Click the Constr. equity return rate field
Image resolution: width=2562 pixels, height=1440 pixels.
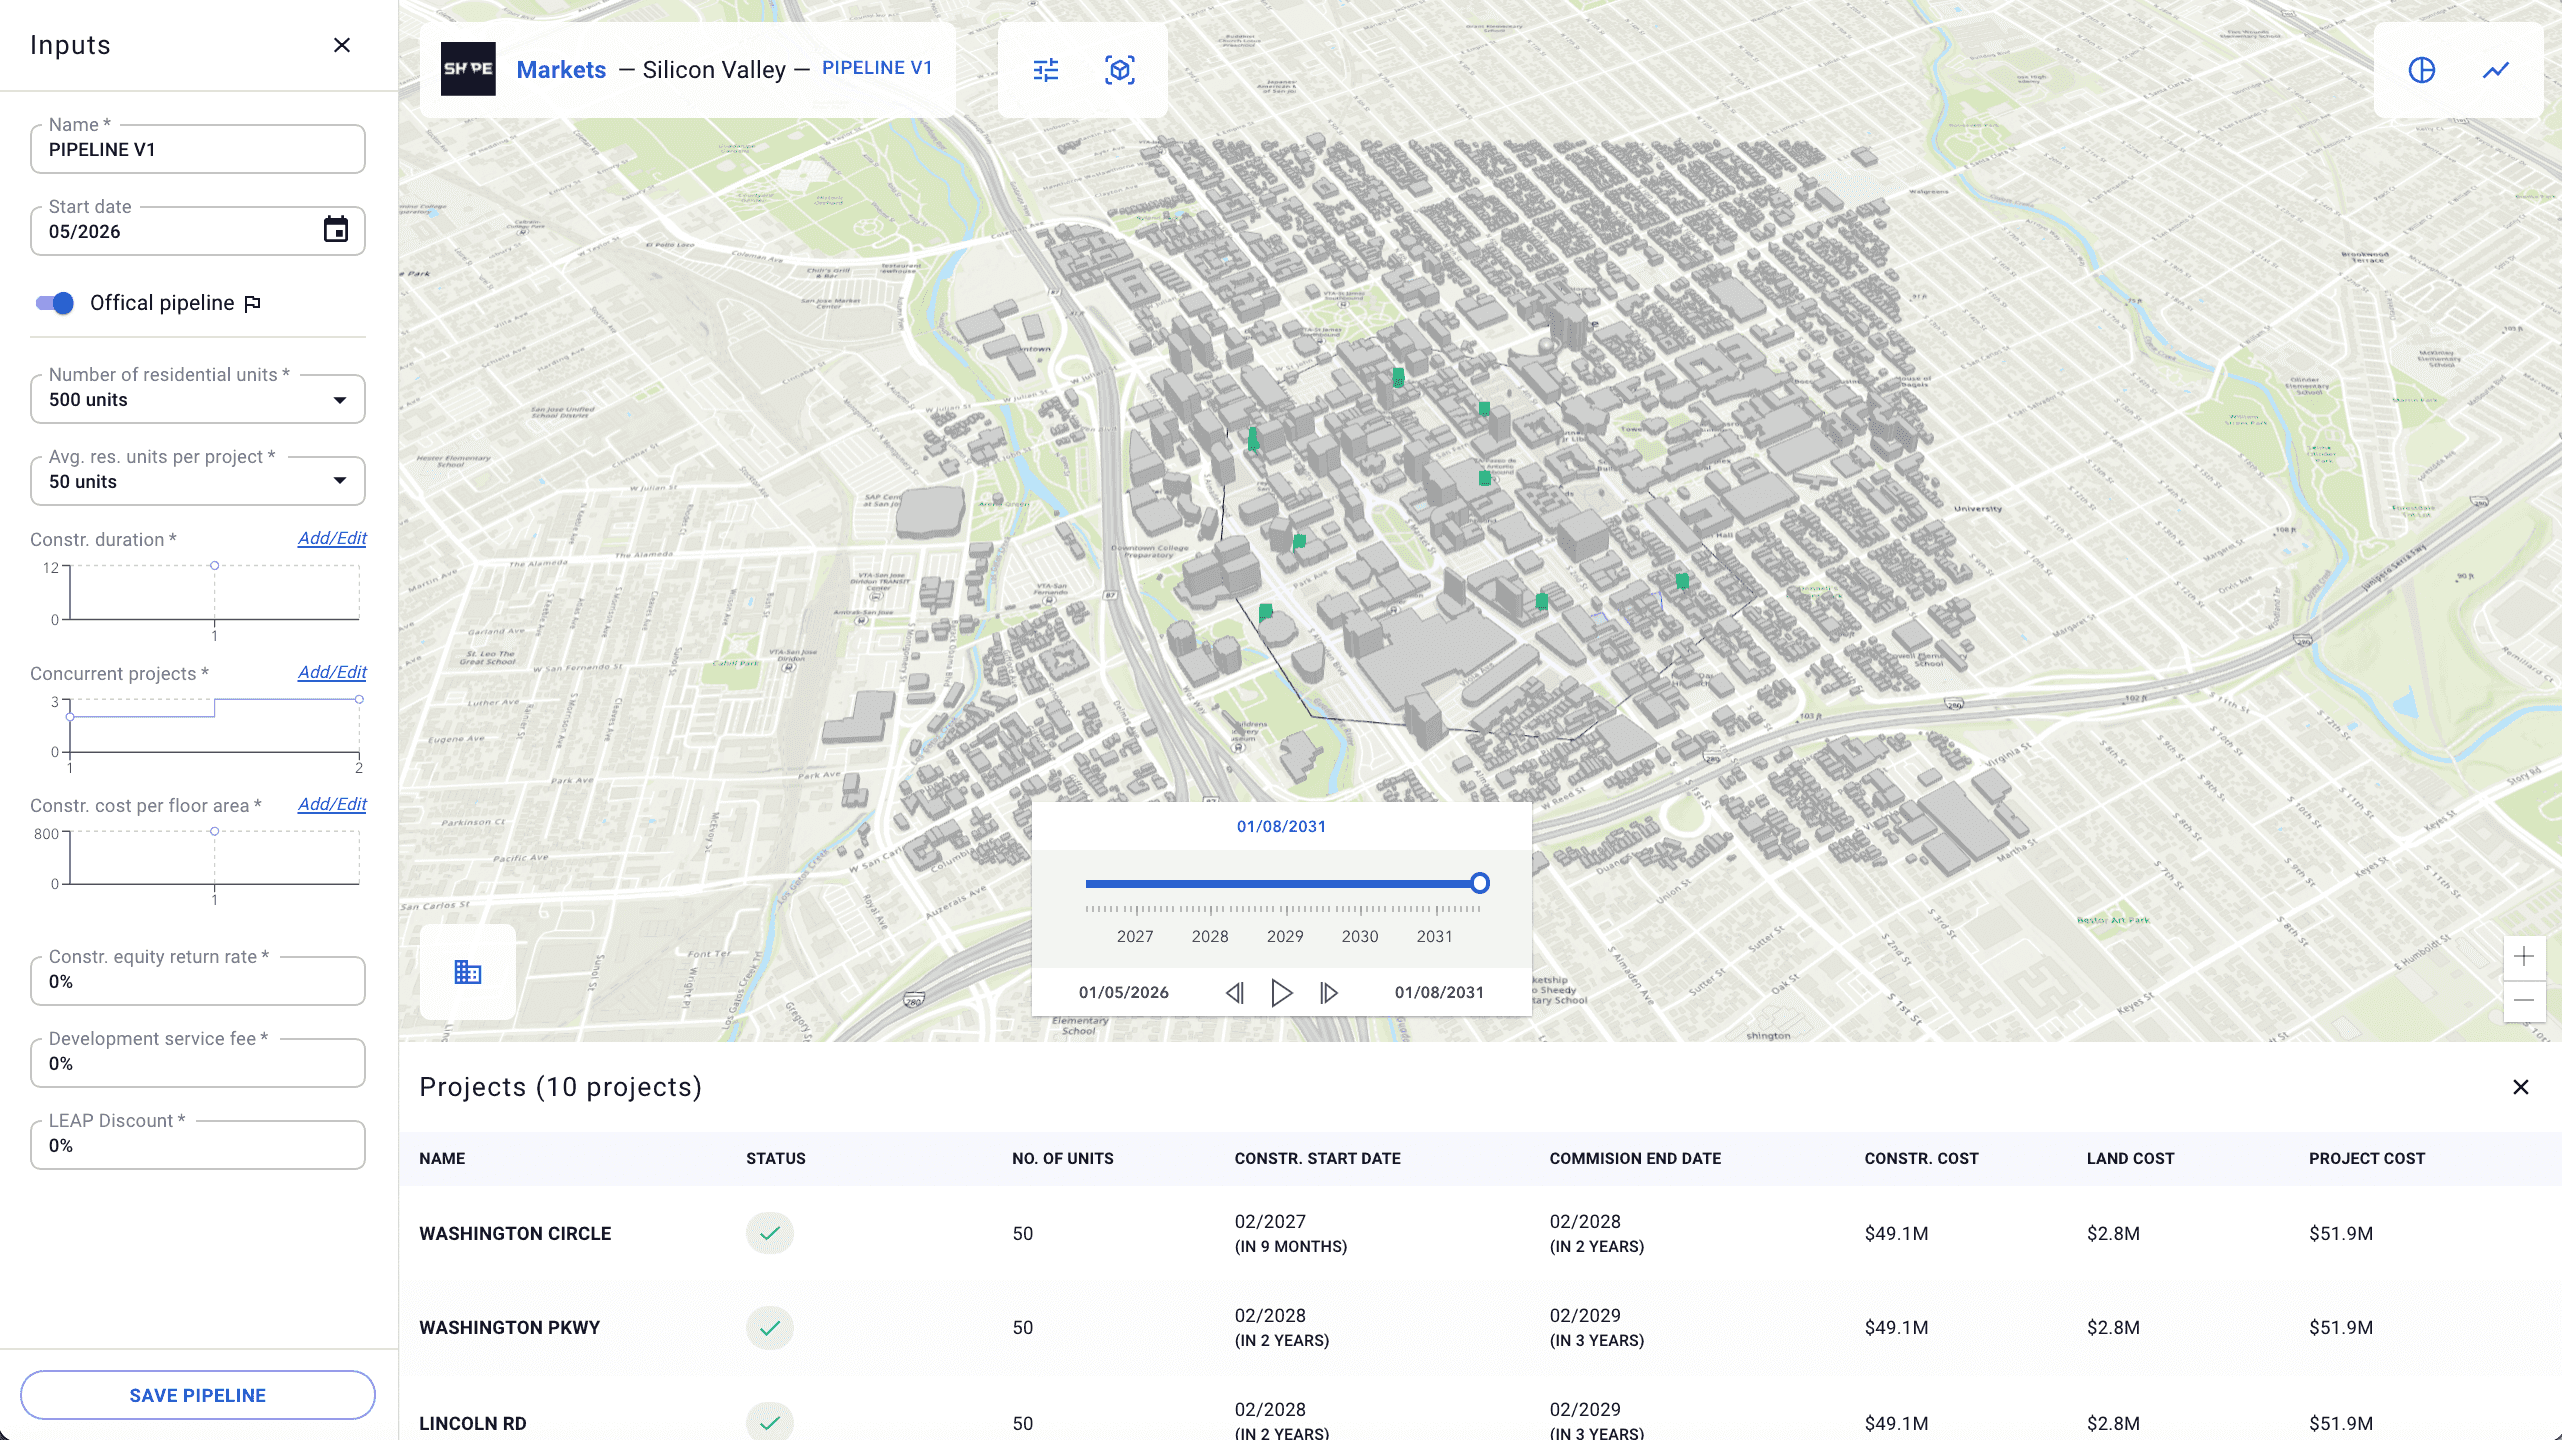point(198,982)
